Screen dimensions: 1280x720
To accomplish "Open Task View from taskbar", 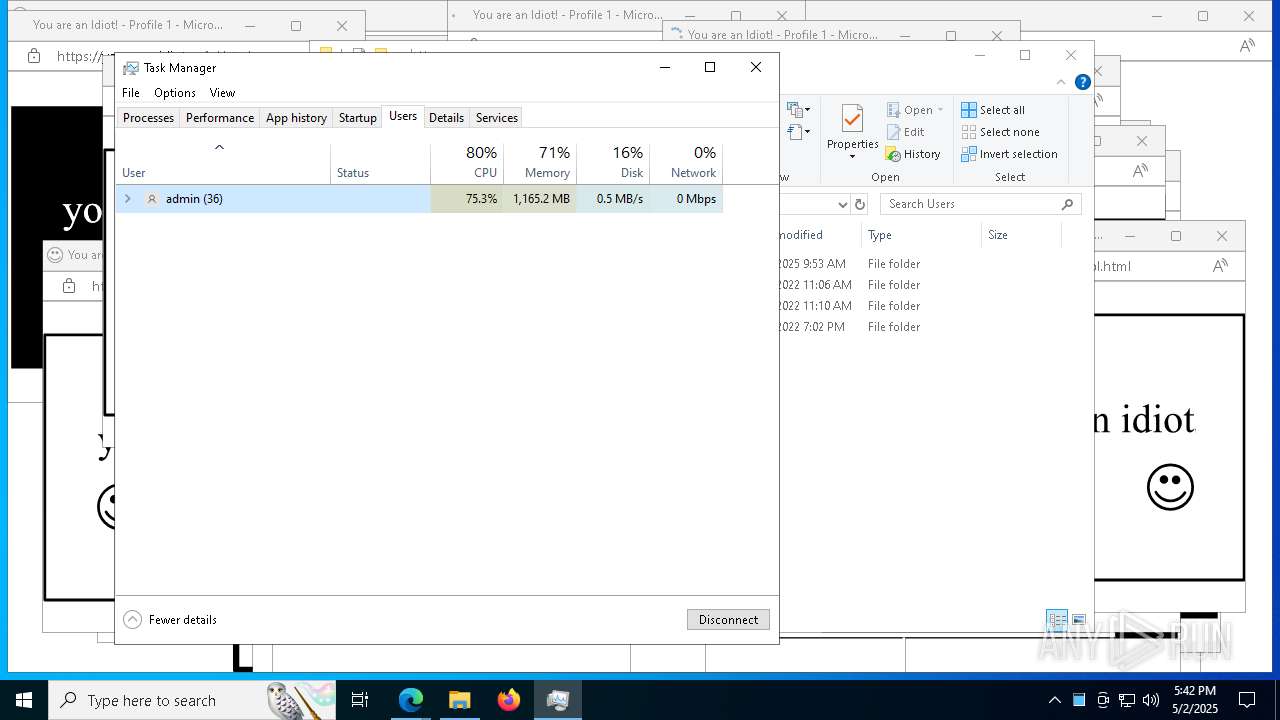I will pos(360,700).
